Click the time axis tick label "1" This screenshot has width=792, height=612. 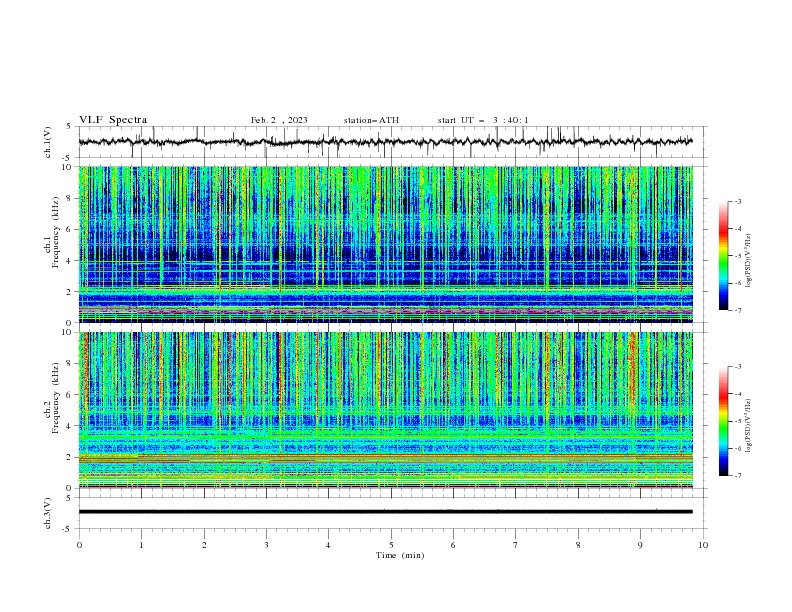[141, 545]
